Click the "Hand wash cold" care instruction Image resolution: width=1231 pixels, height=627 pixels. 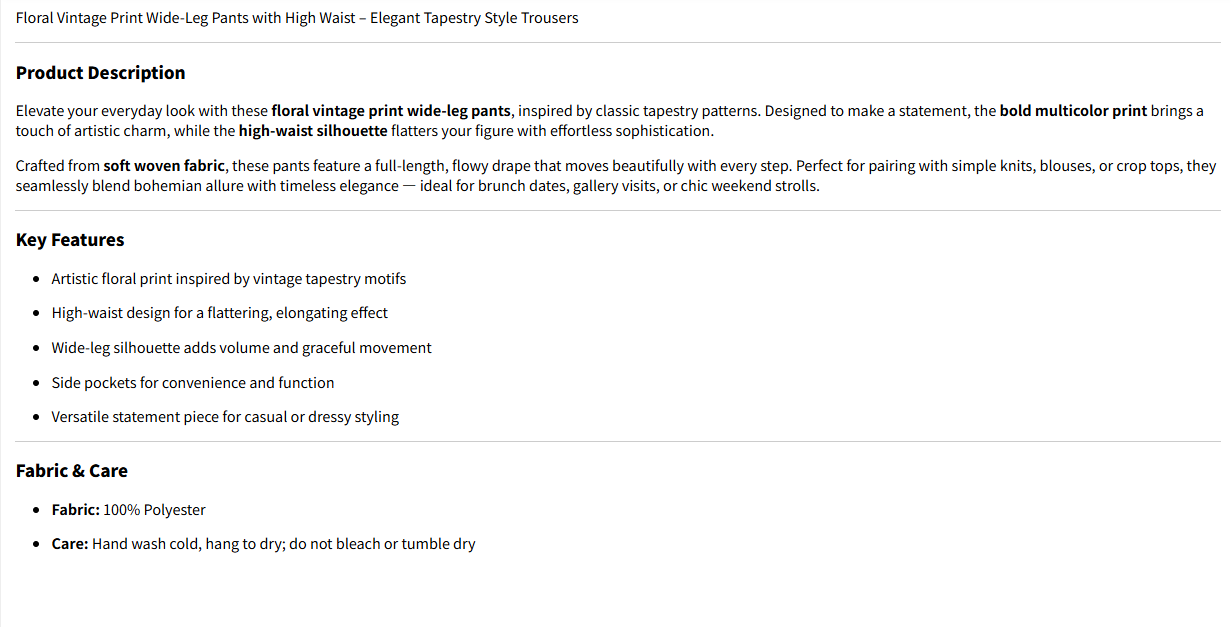[x=146, y=545]
